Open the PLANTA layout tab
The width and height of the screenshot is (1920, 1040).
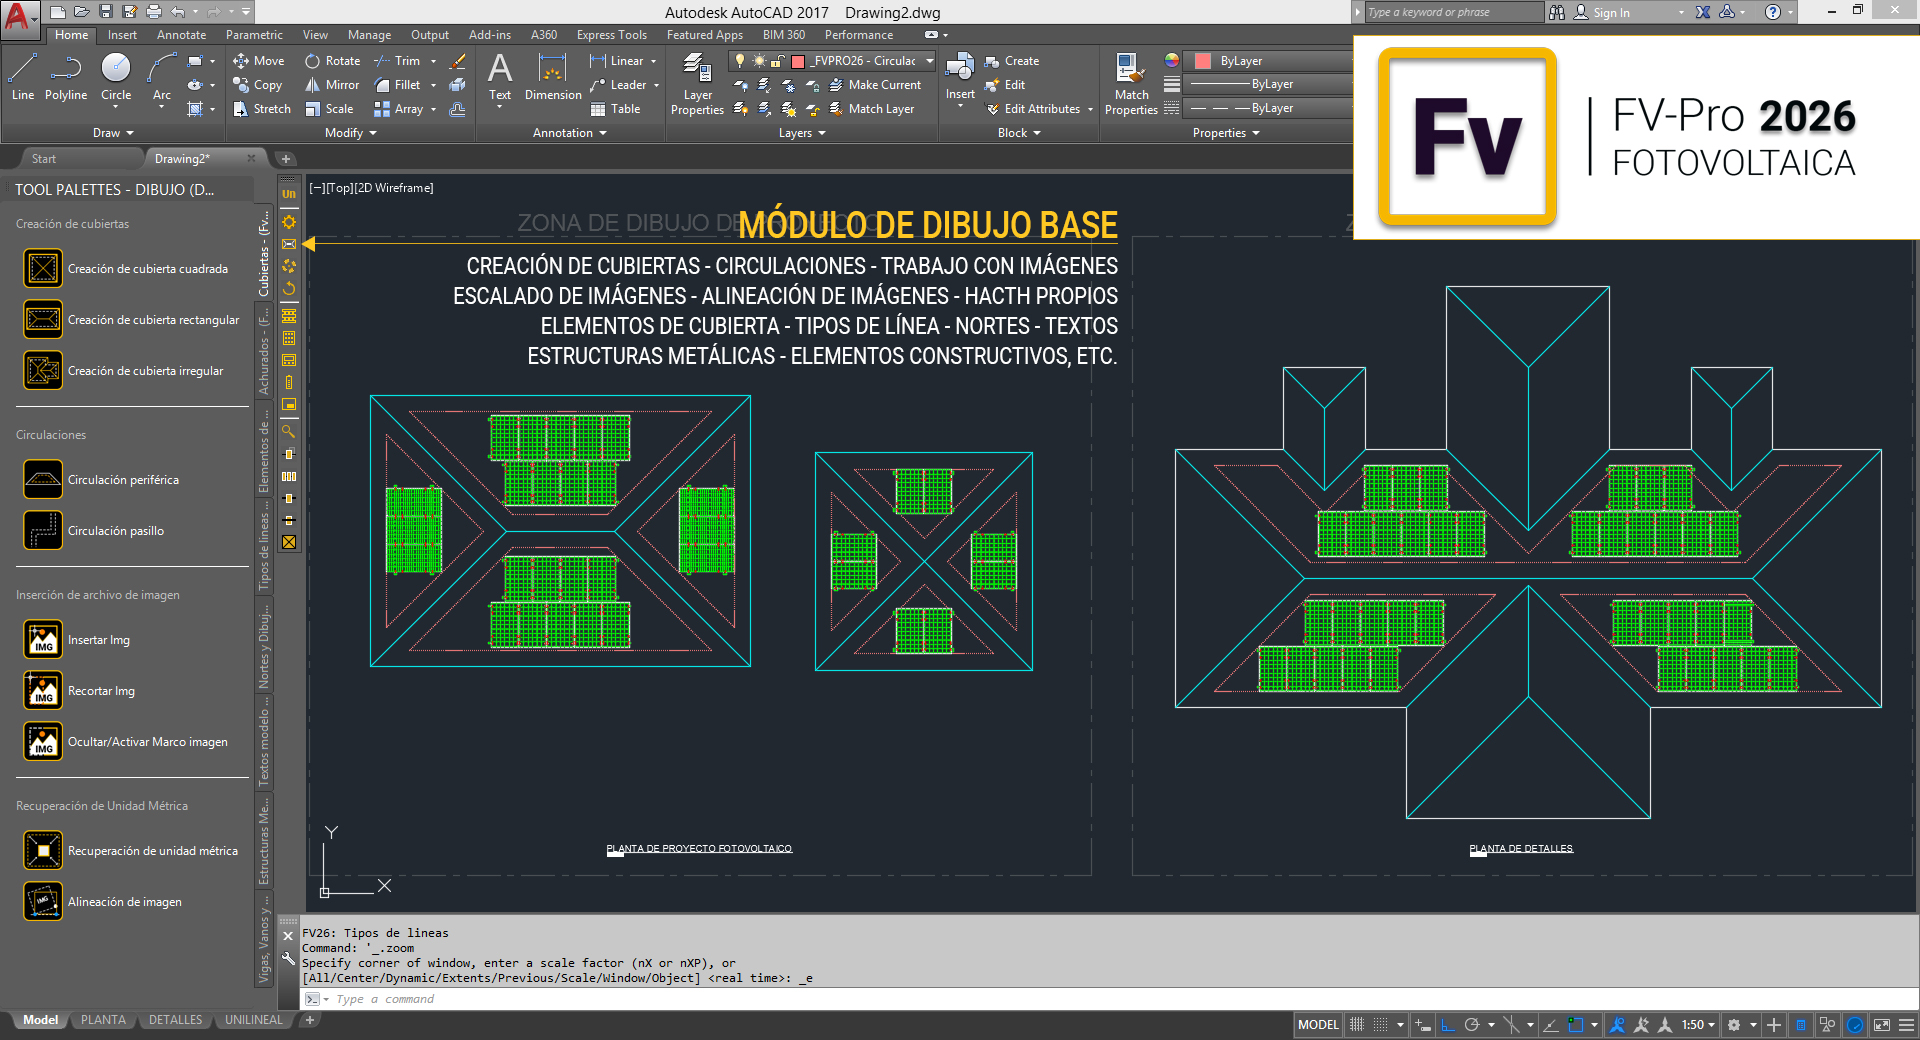click(103, 1020)
